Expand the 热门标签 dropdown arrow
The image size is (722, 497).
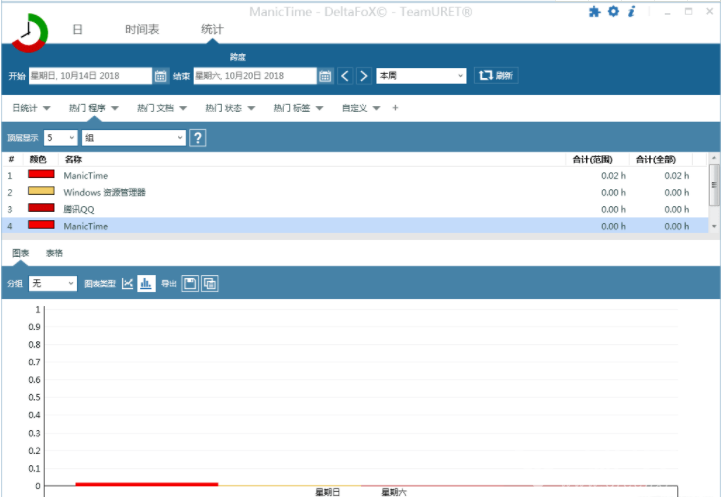[319, 108]
